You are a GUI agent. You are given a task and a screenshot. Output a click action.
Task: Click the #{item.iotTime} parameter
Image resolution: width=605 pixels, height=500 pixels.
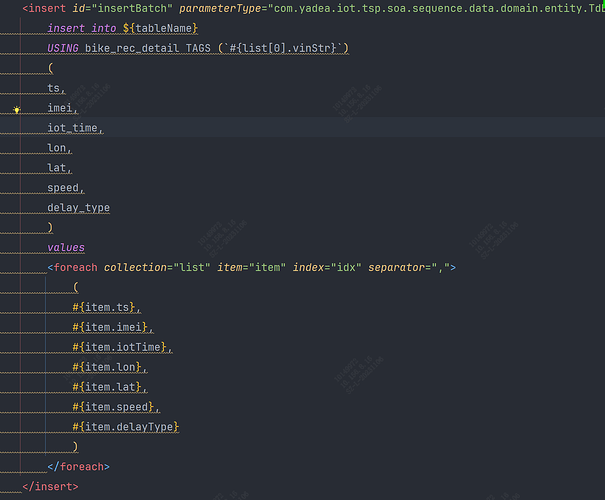coord(122,347)
